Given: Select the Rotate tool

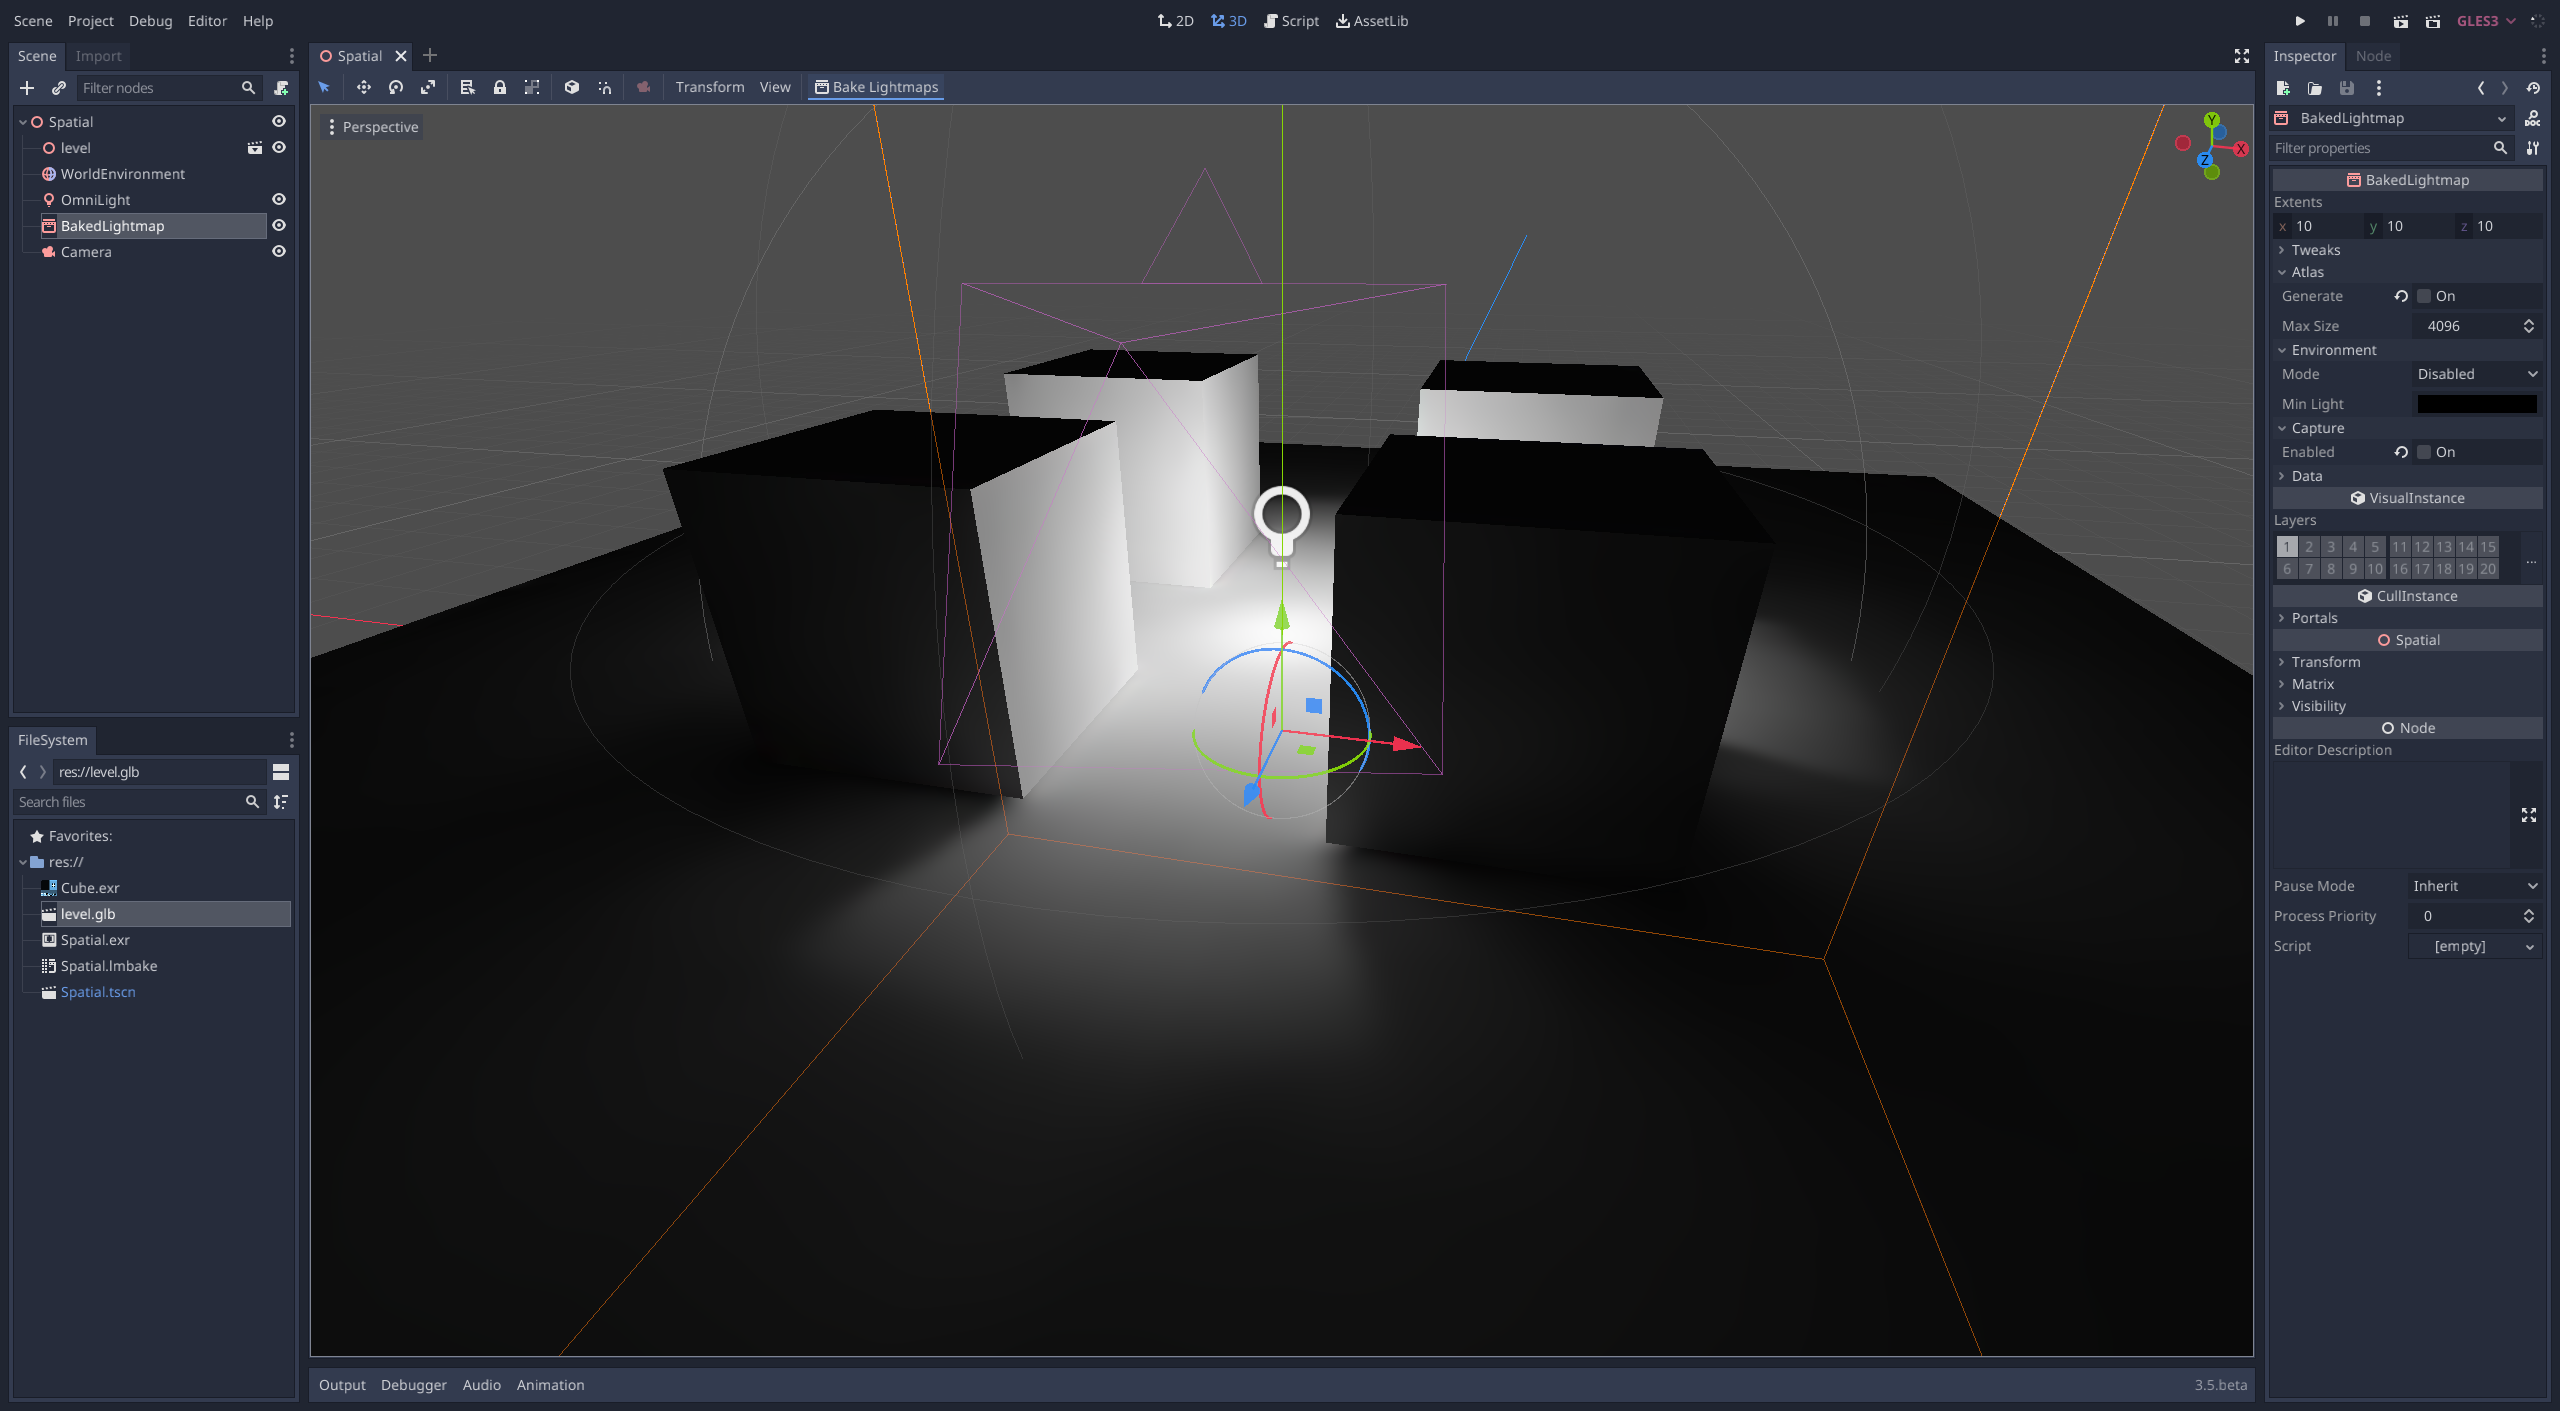Looking at the screenshot, I should [x=395, y=87].
